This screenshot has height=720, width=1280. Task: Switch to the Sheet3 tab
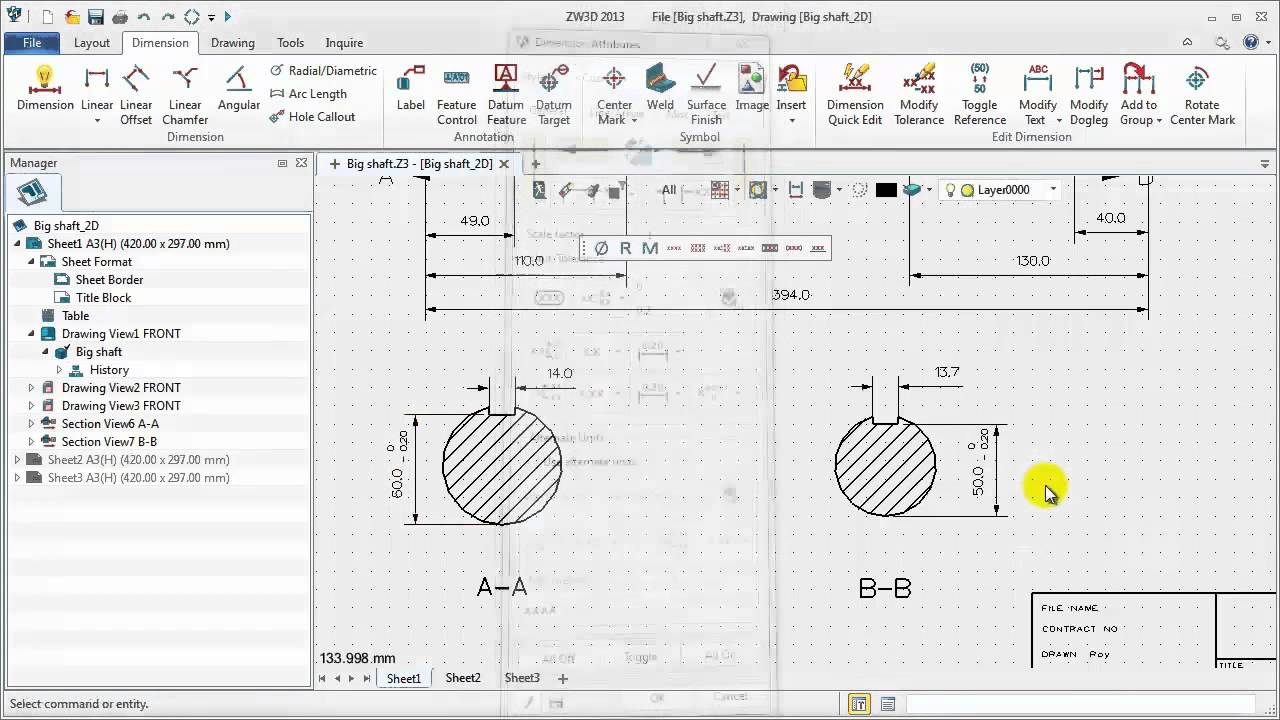[x=522, y=678]
